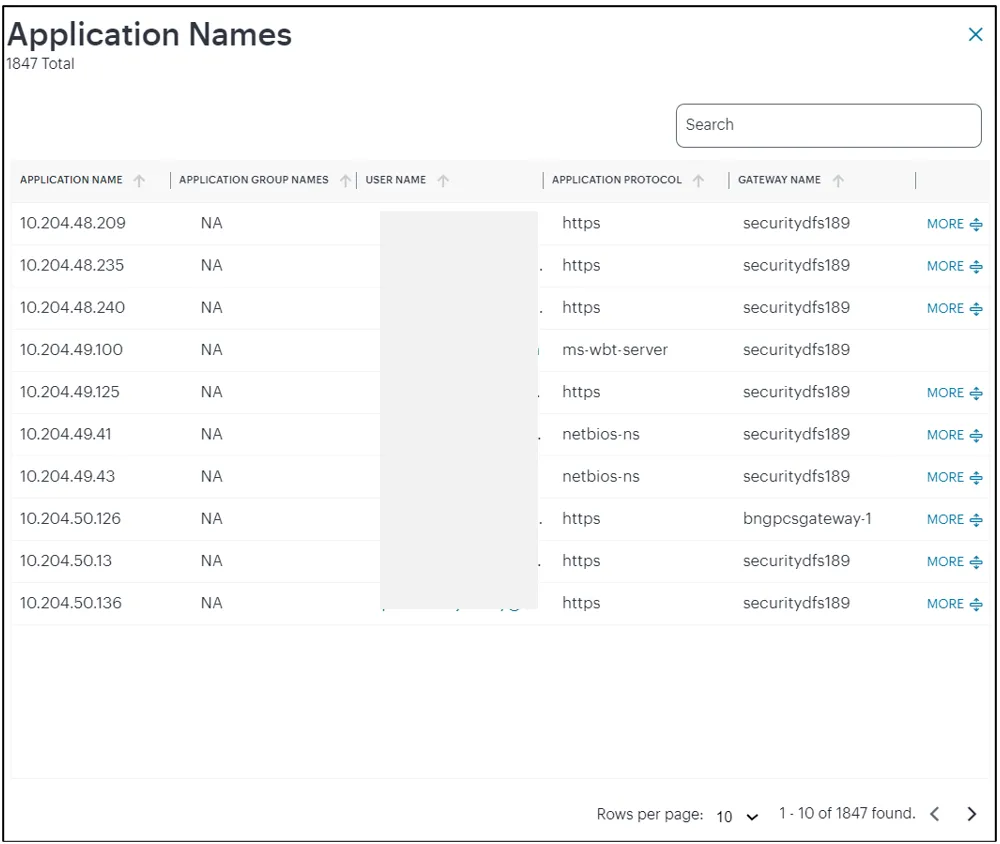Show MORE details for 10.204.50.126

[x=954, y=519]
